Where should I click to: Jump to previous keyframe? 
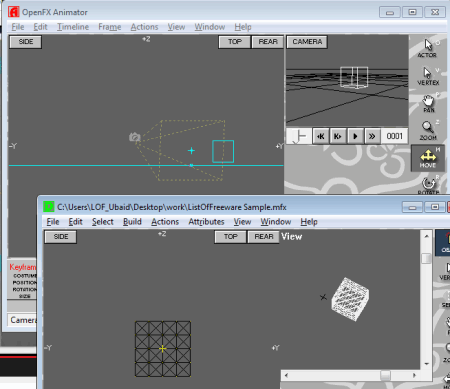[x=321, y=136]
